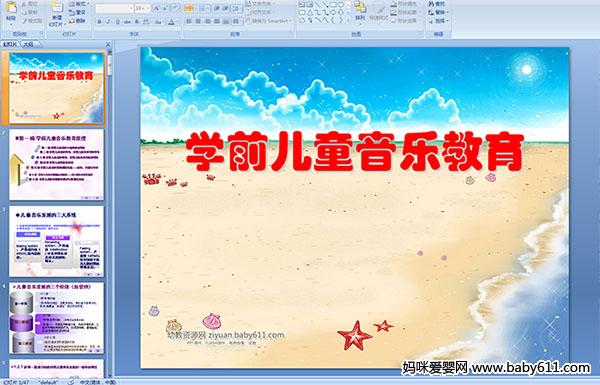Click the Reset slide button

click(x=77, y=12)
